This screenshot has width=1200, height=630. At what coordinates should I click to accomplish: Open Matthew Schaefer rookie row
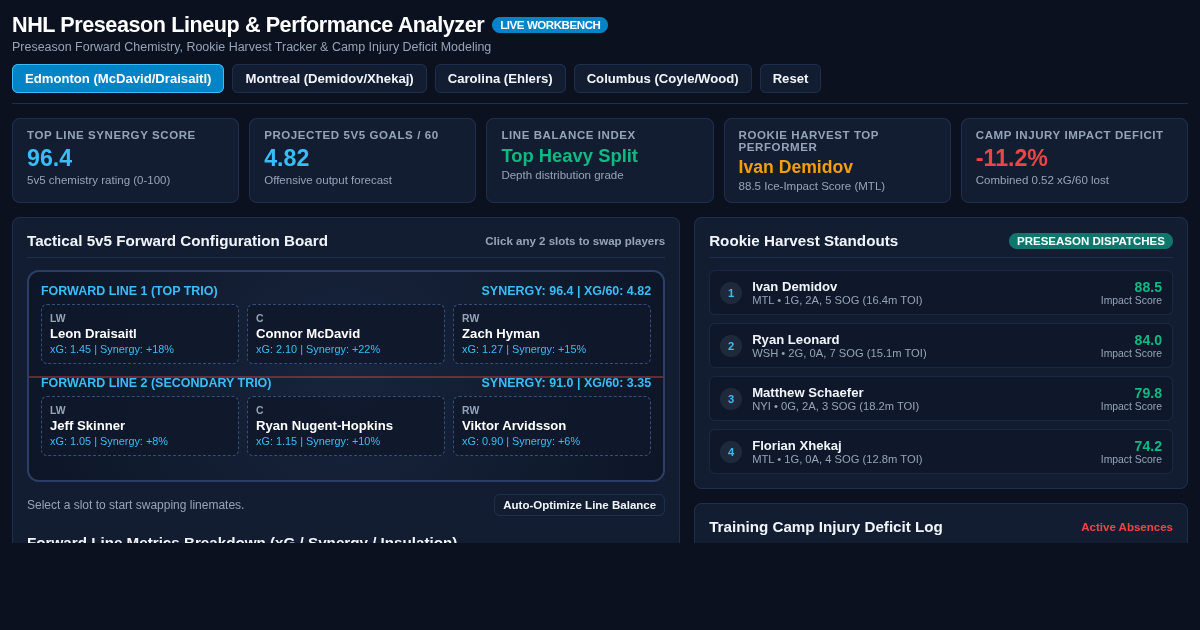click(x=941, y=399)
